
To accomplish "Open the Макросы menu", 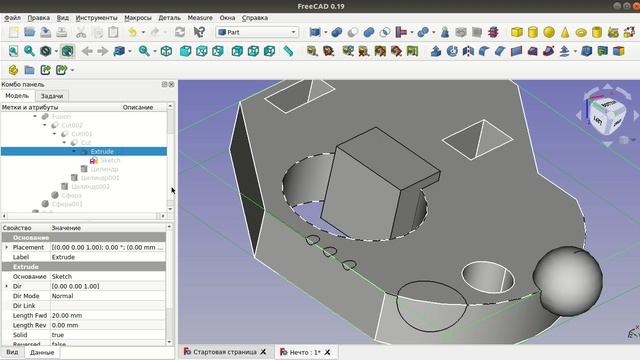I will click(x=138, y=18).
